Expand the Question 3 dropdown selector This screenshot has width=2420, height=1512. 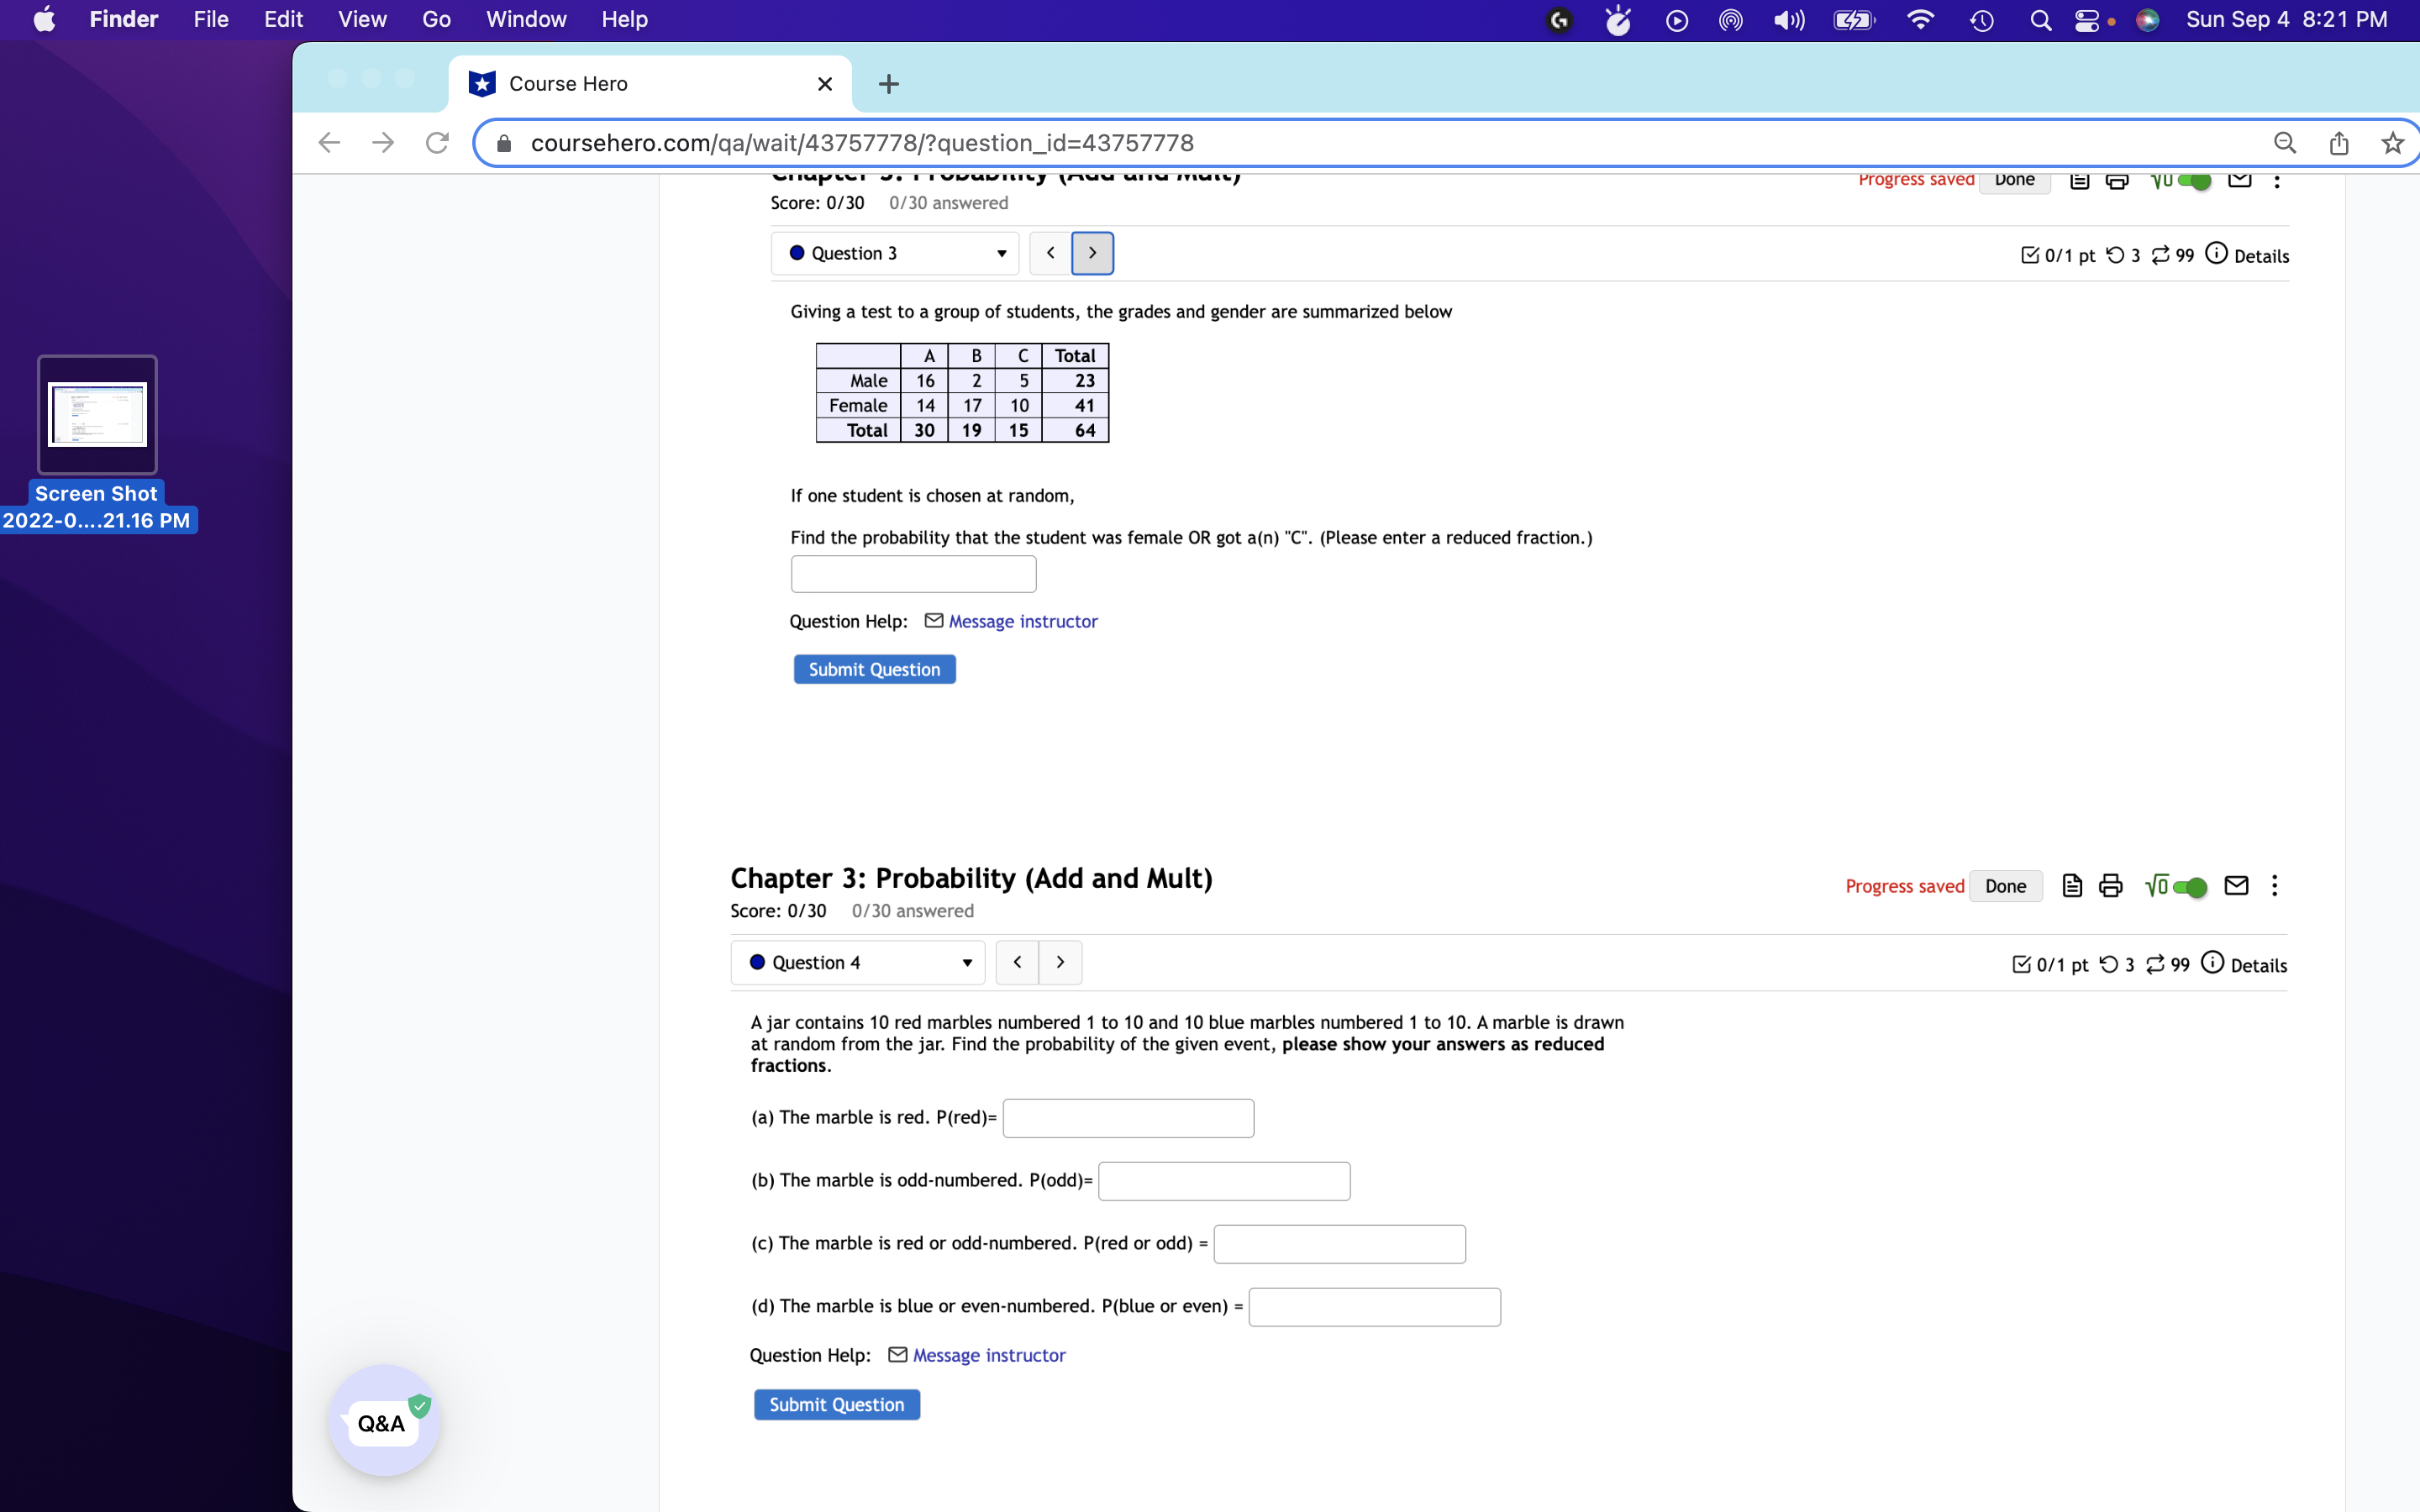(895, 253)
